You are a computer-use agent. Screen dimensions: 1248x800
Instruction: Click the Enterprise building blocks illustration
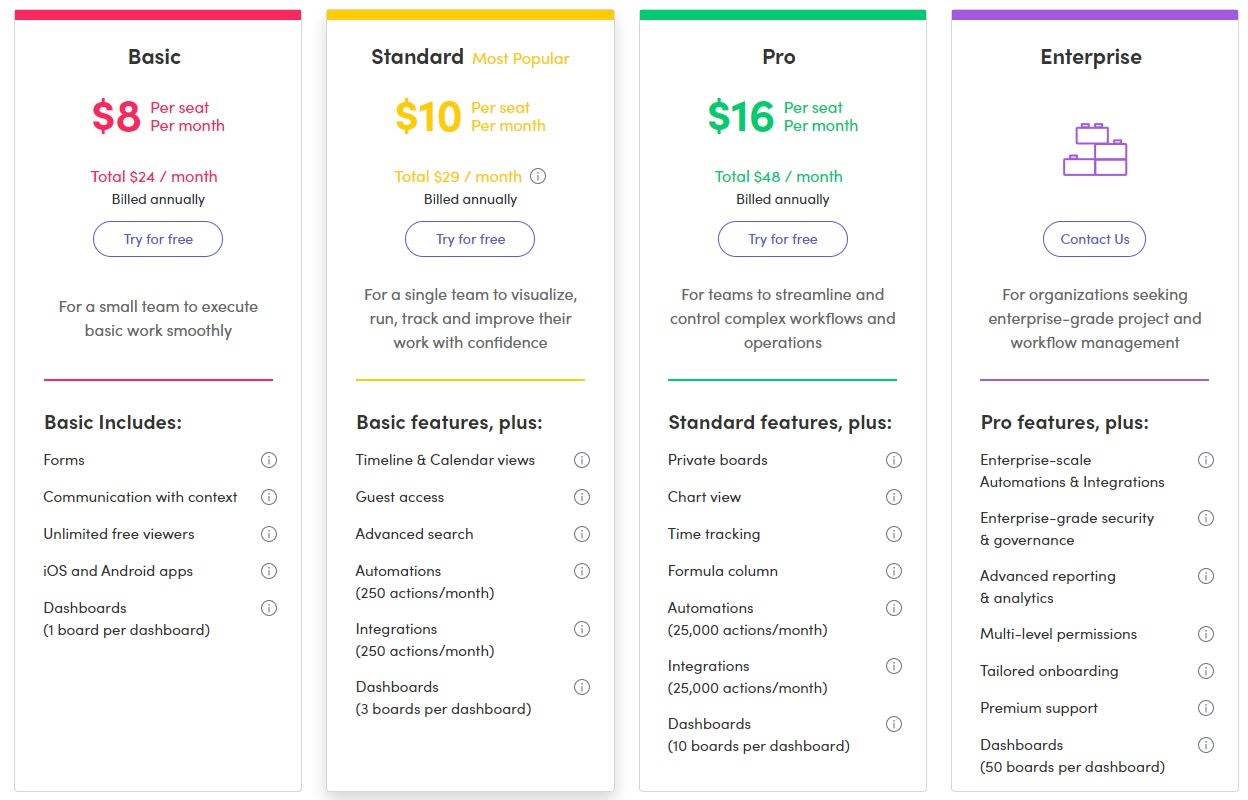1095,149
